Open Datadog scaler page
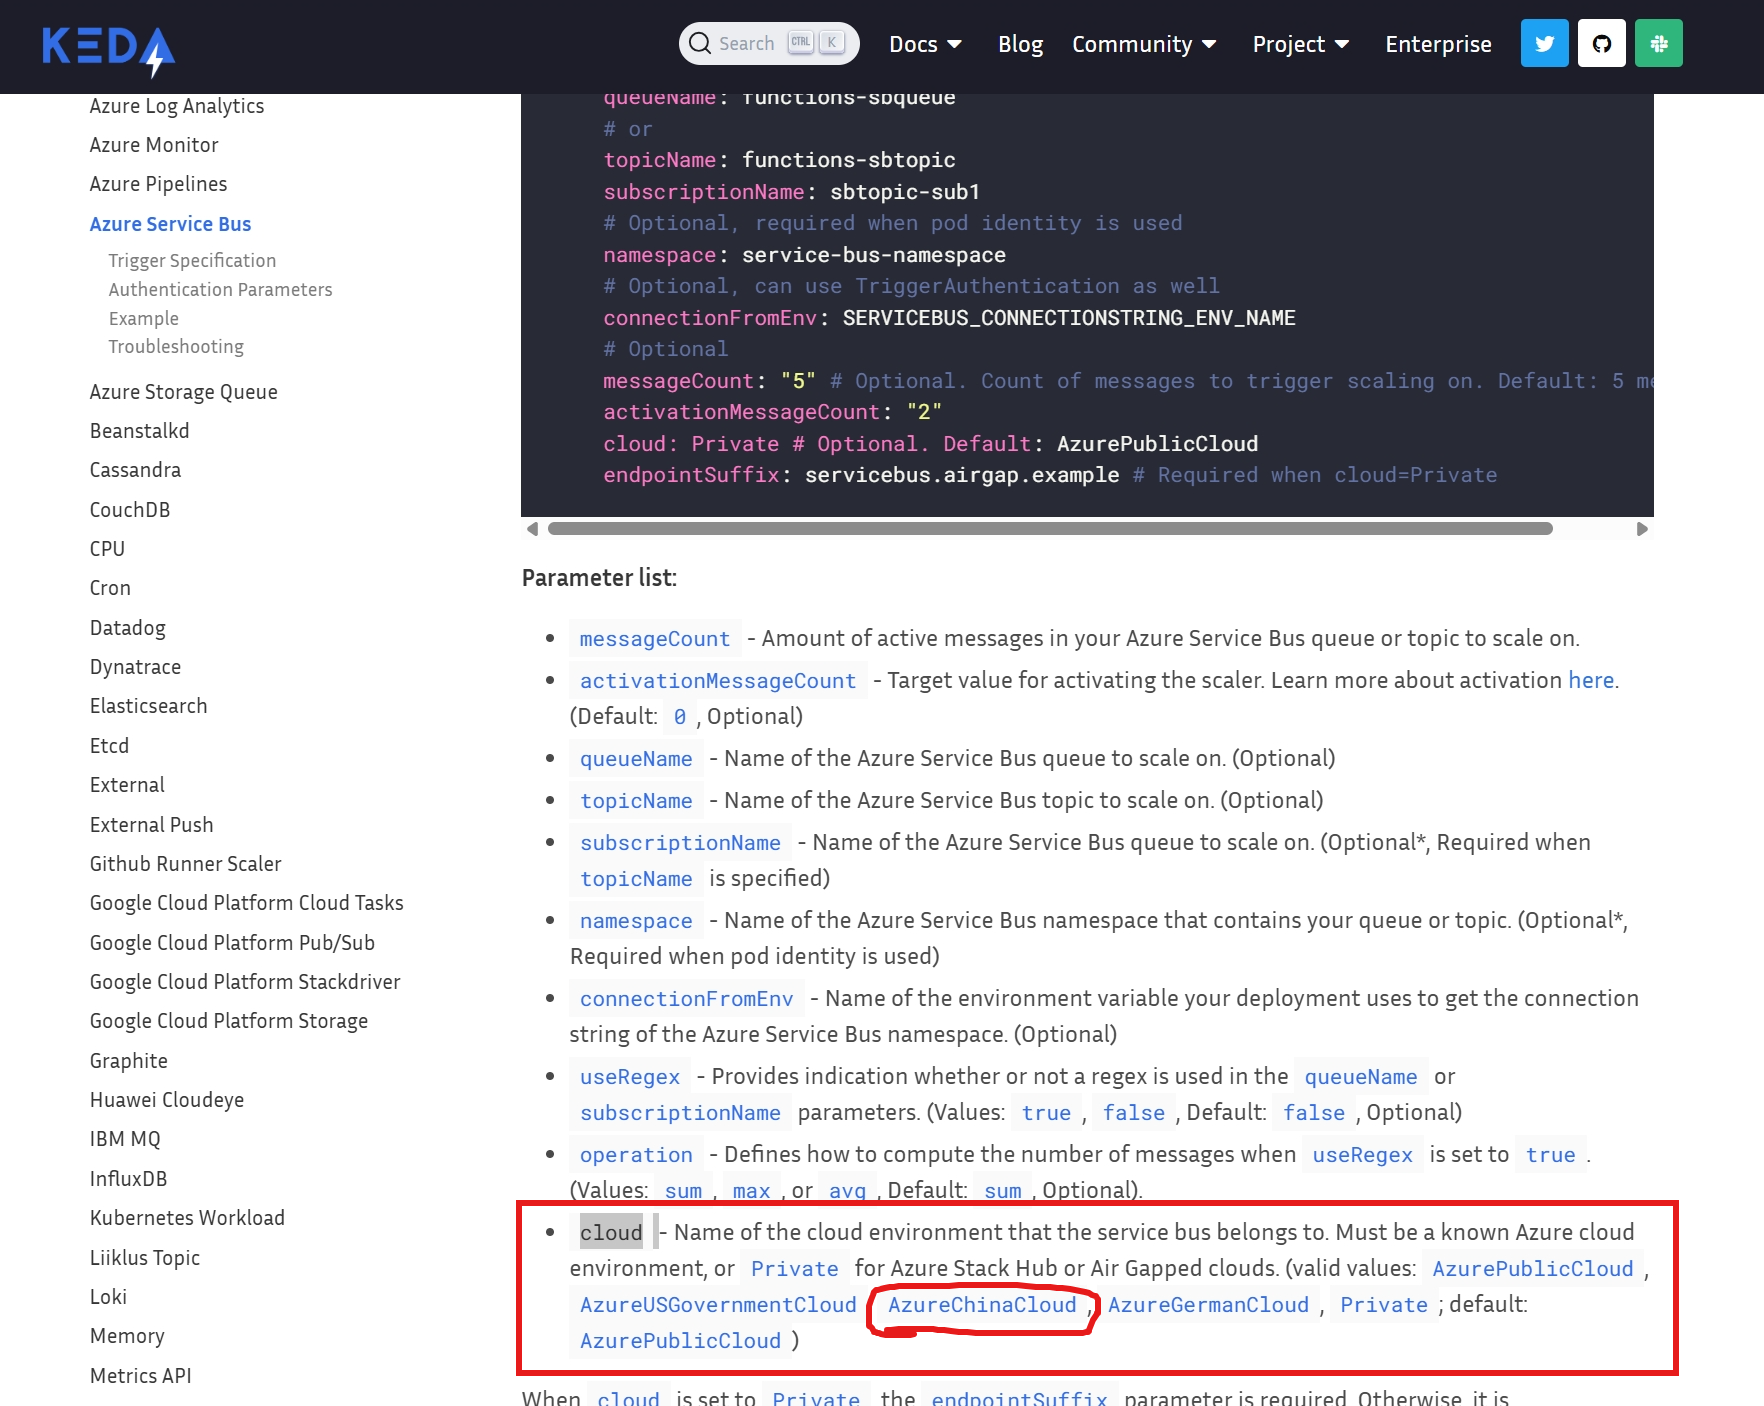 [128, 628]
